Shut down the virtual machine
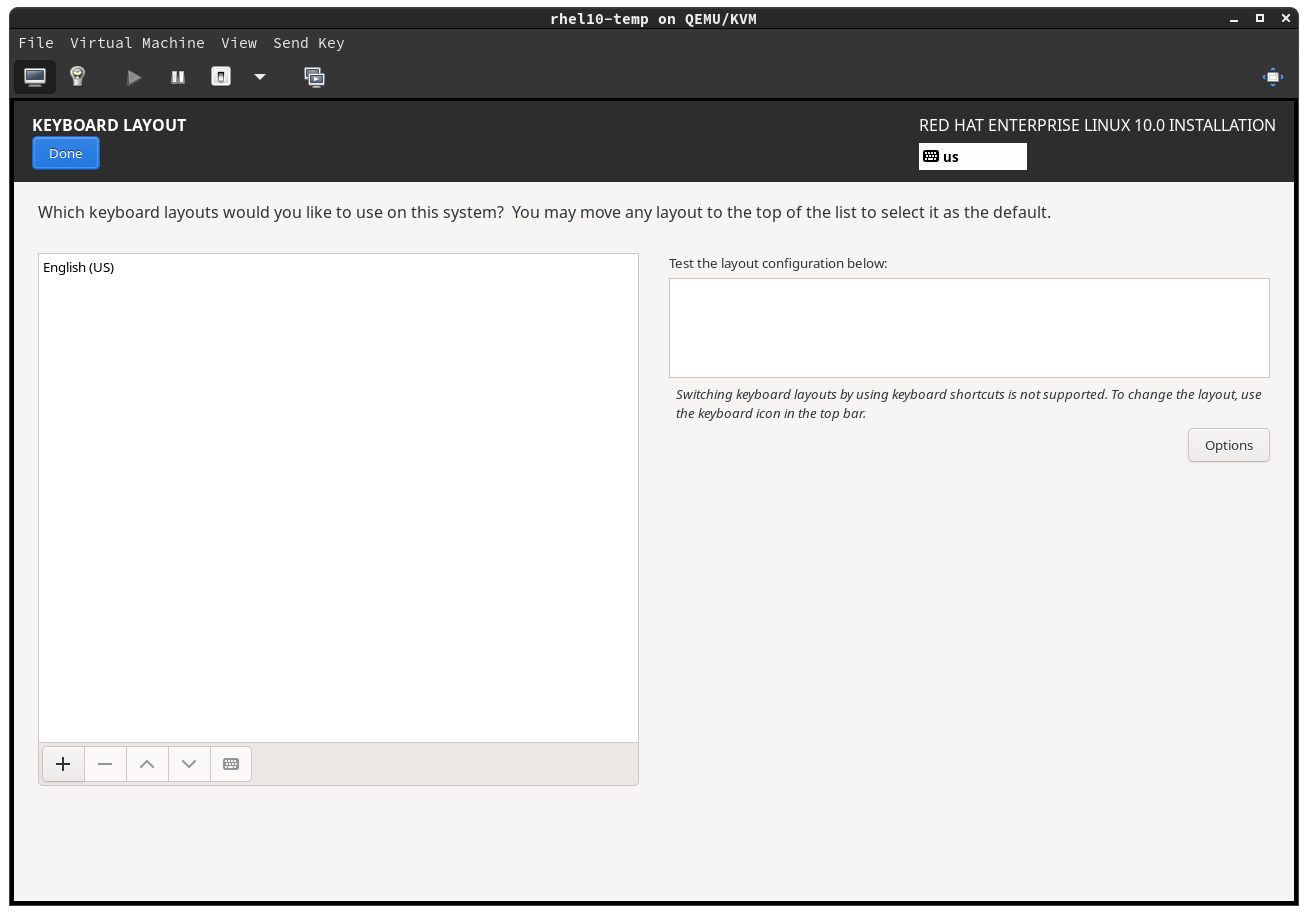1308x915 pixels. click(x=221, y=77)
